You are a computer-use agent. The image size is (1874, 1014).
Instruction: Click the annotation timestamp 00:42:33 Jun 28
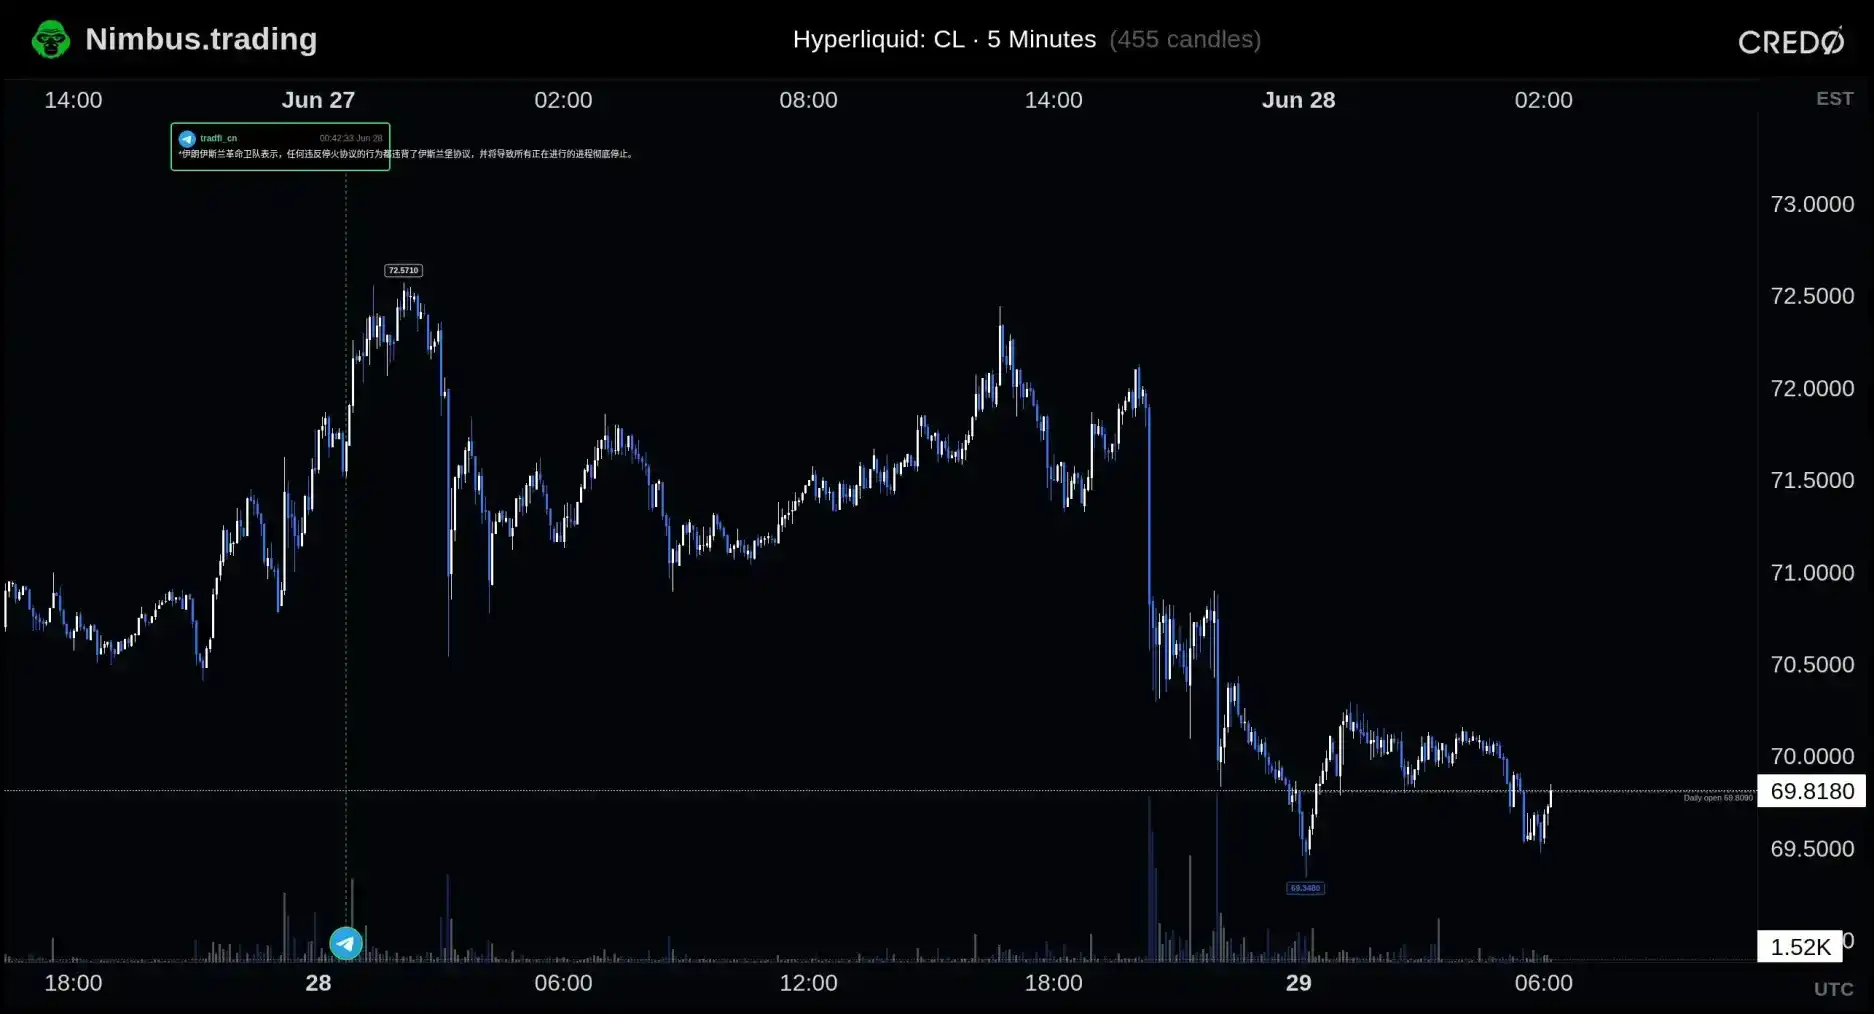pos(351,138)
